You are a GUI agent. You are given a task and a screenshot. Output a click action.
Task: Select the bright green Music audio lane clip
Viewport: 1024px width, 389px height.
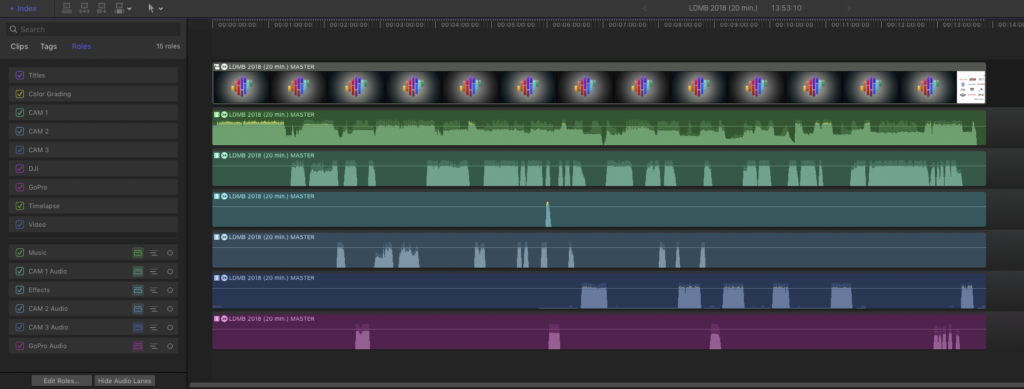599,128
